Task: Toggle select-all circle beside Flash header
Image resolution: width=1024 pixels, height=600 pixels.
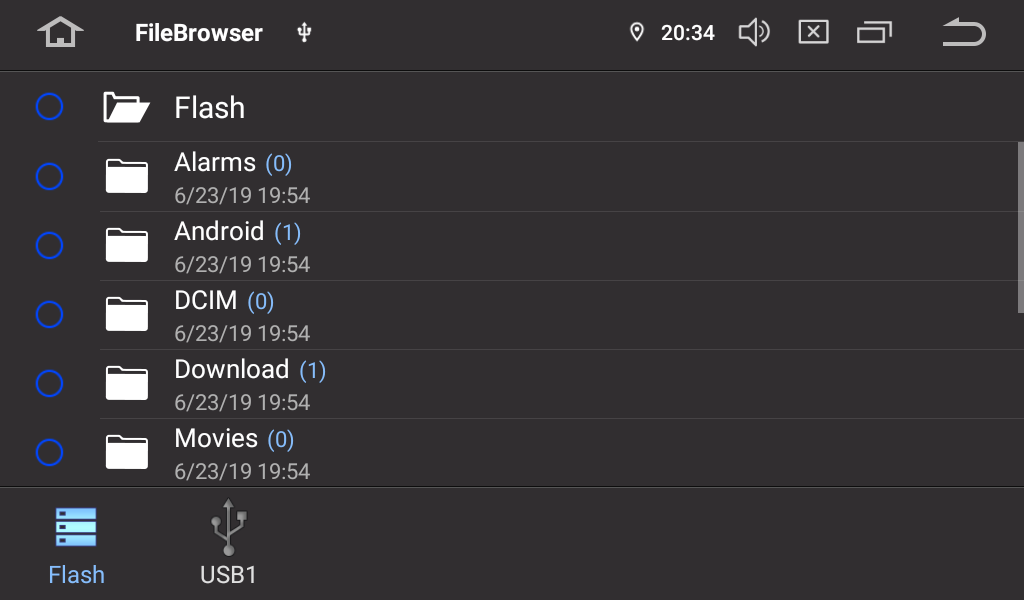Action: point(49,107)
